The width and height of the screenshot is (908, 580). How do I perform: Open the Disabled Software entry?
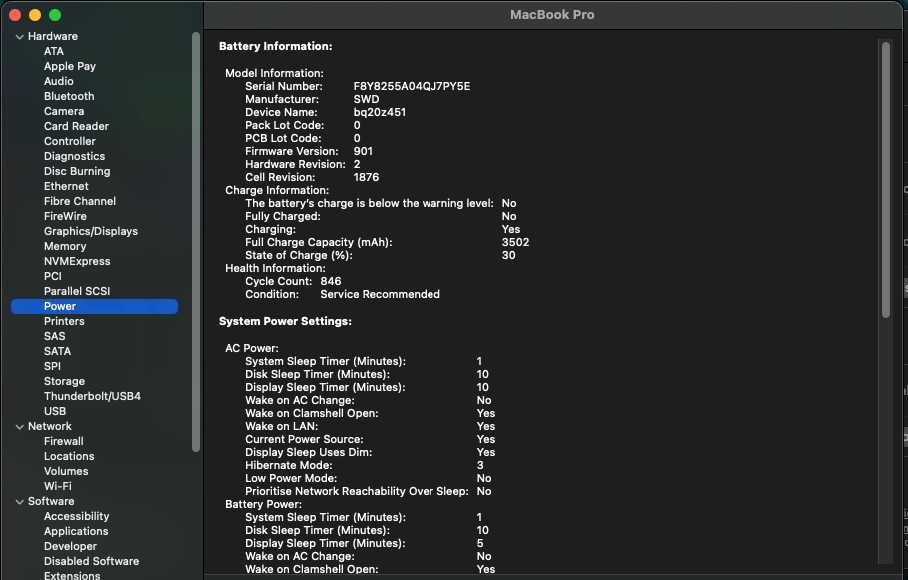click(x=91, y=561)
